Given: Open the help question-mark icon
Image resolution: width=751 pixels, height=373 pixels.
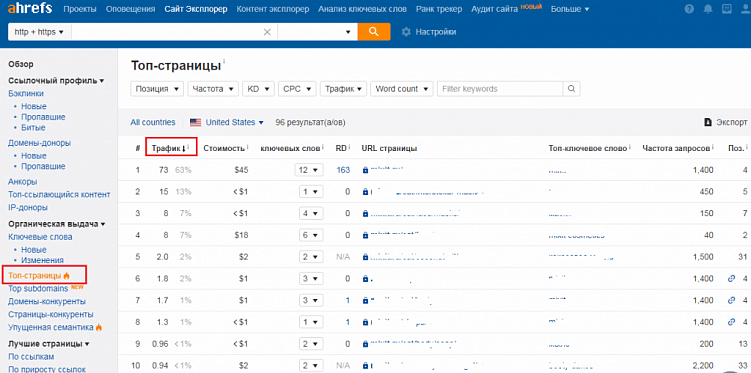Looking at the screenshot, I should click(x=689, y=9).
